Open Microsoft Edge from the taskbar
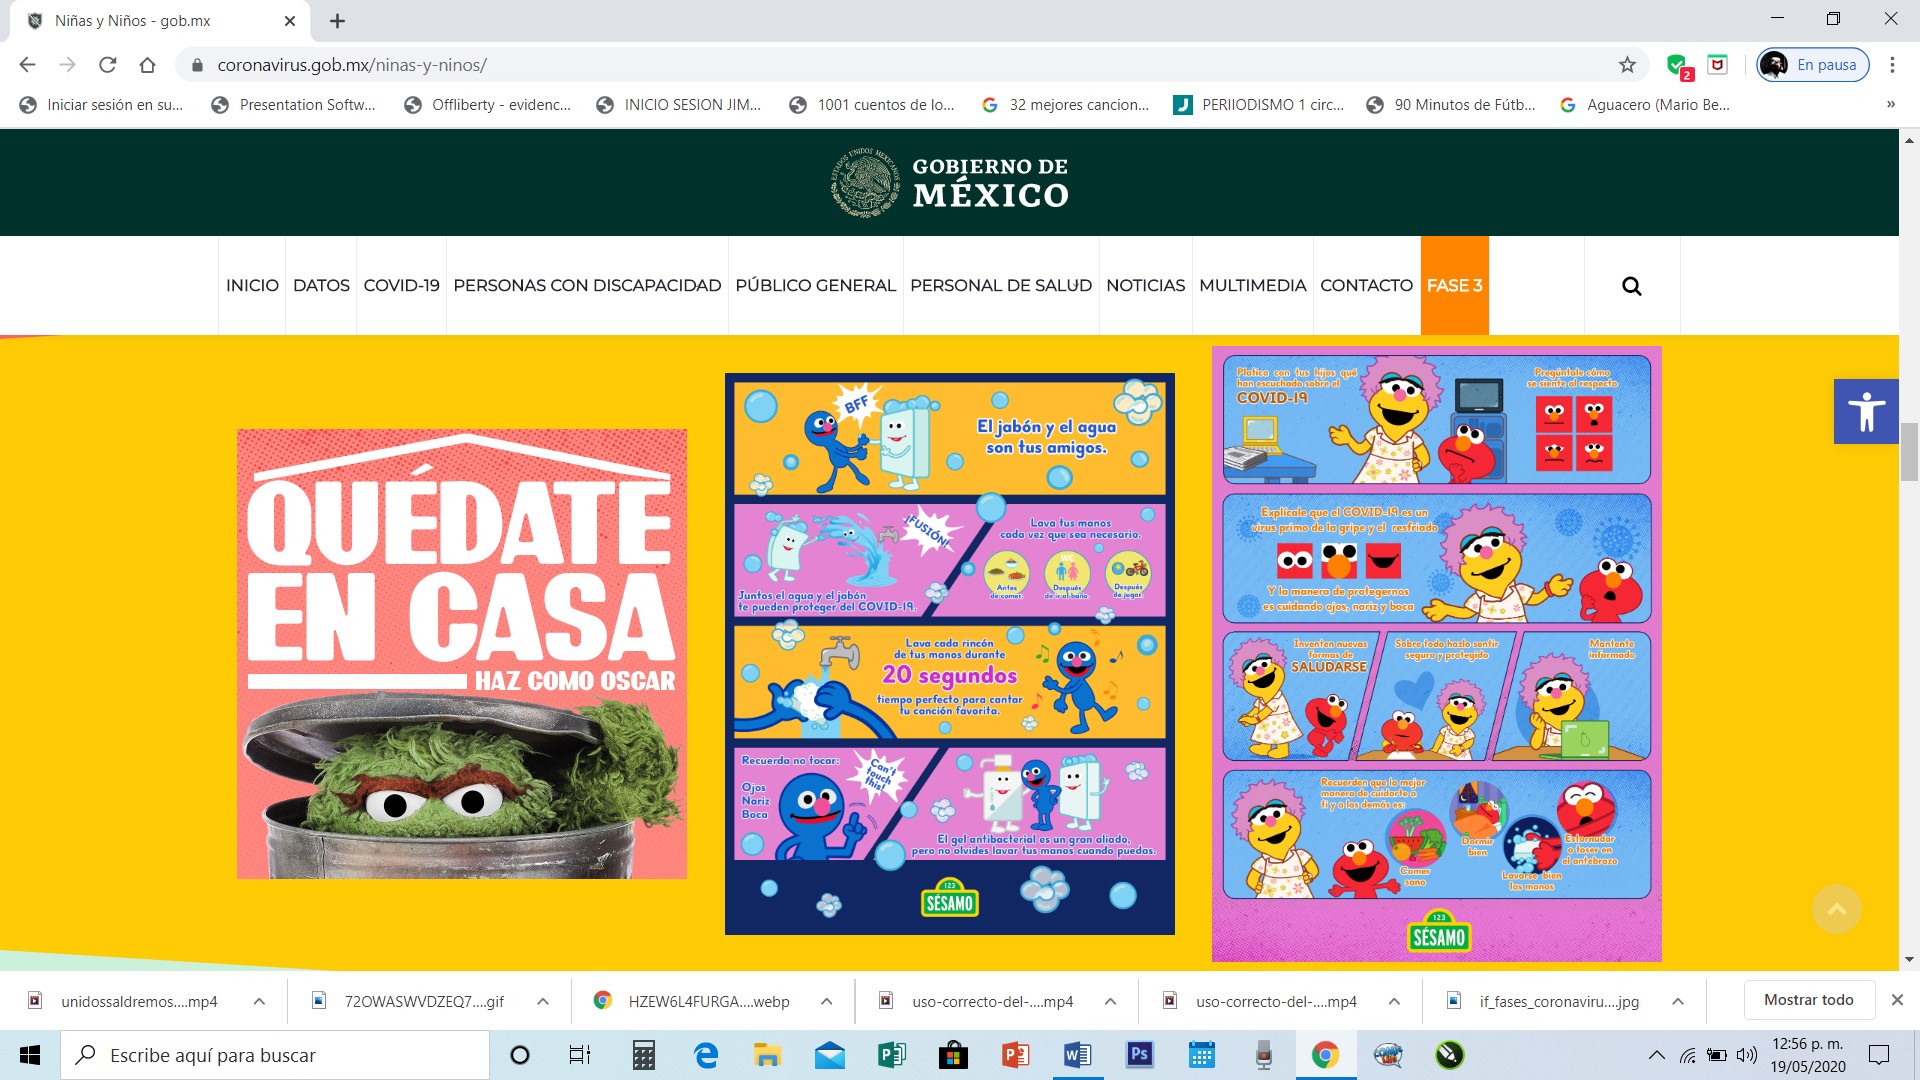The width and height of the screenshot is (1920, 1080). 706,1055
